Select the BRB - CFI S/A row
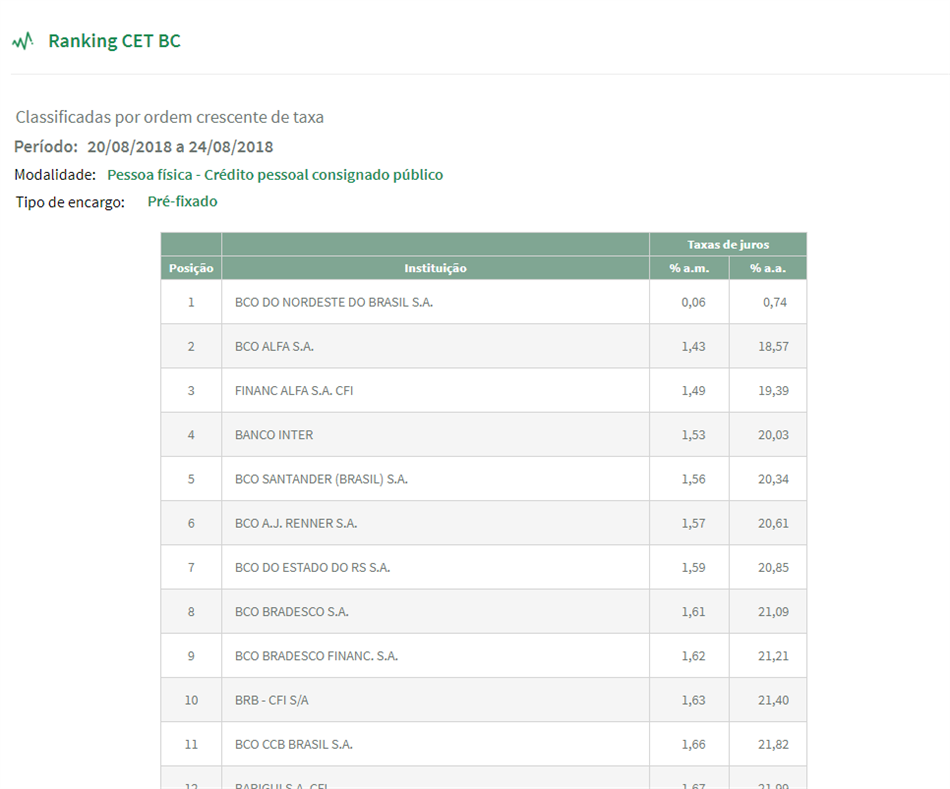Screen dimensions: 950x789 click(483, 700)
